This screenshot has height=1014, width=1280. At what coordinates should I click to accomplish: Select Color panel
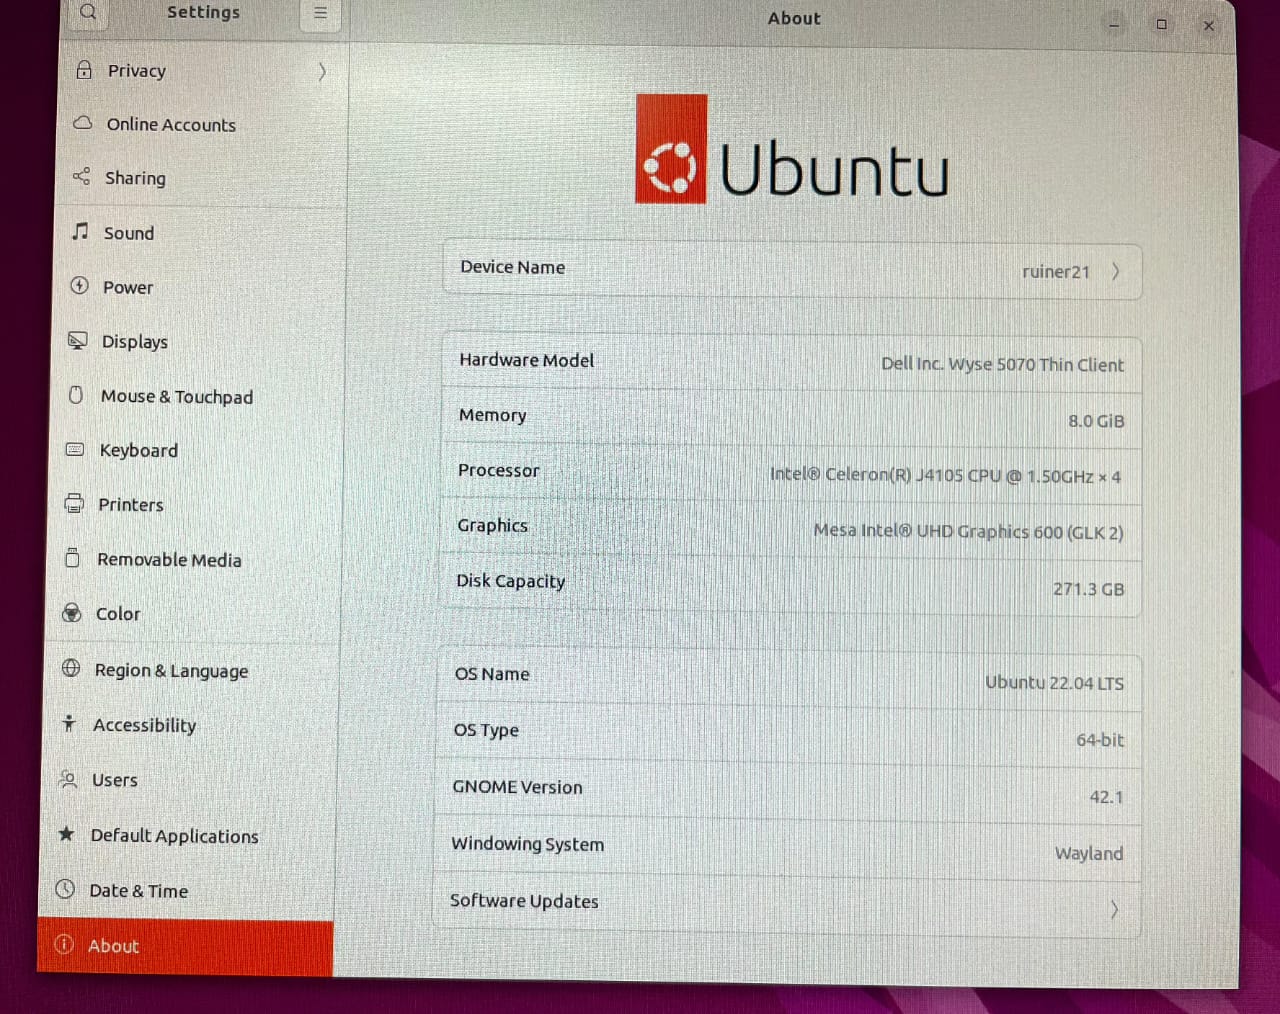(192, 613)
